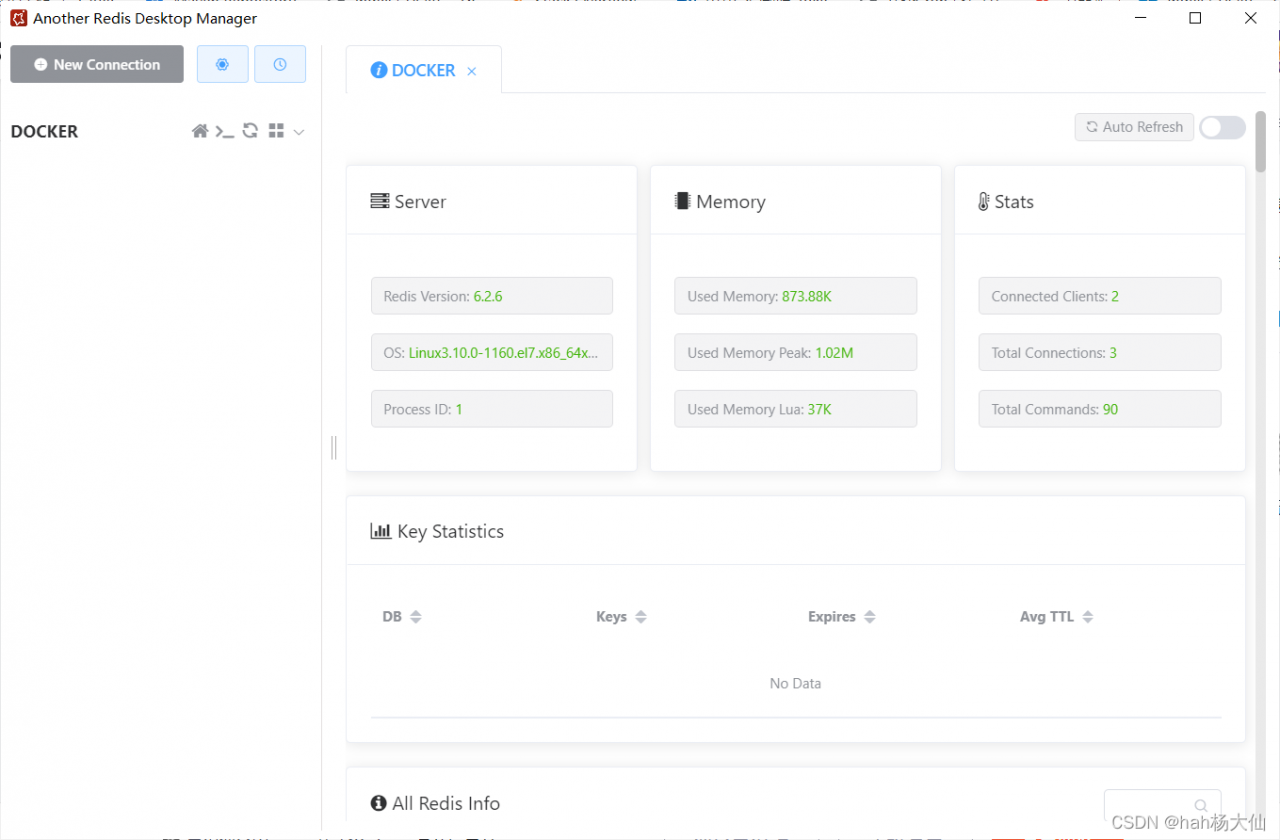Image resolution: width=1280 pixels, height=840 pixels.
Task: Click the All Redis Info search field
Action: [1162, 806]
